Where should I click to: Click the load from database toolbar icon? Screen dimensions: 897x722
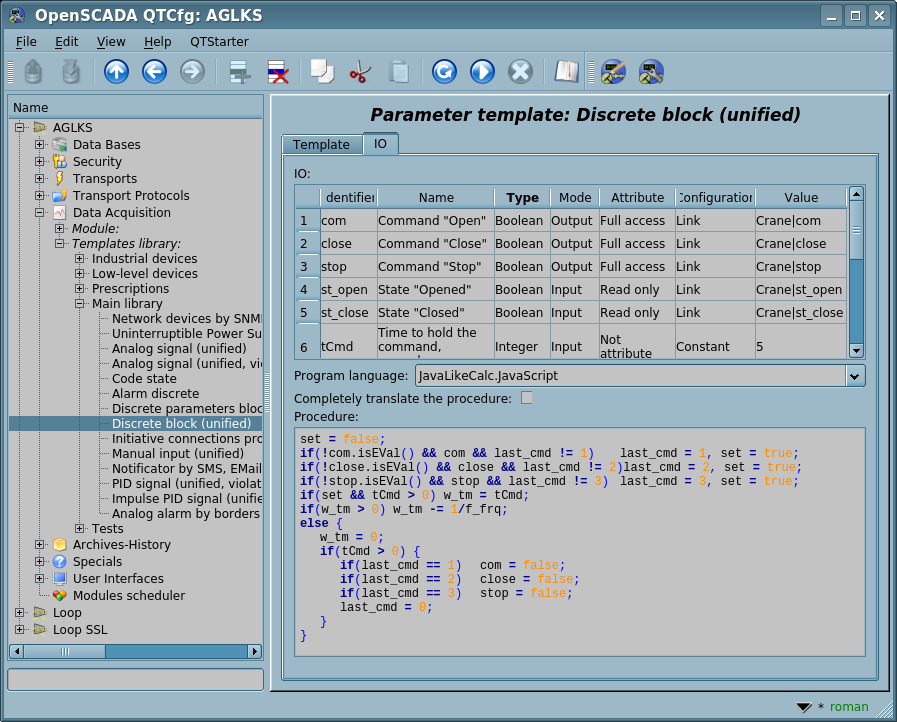pyautogui.click(x=33, y=72)
